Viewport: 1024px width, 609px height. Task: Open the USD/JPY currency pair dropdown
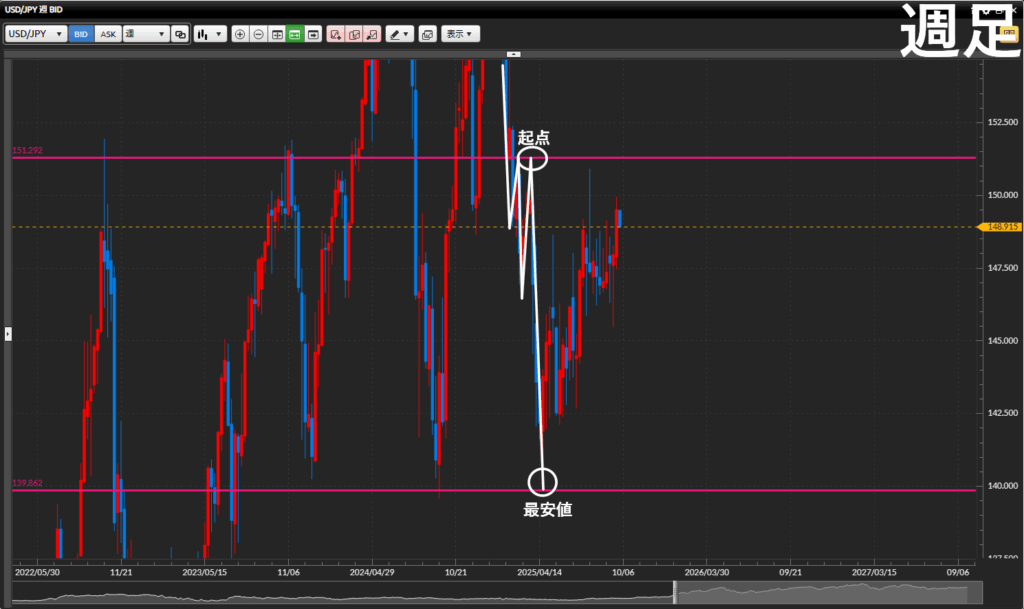point(36,34)
